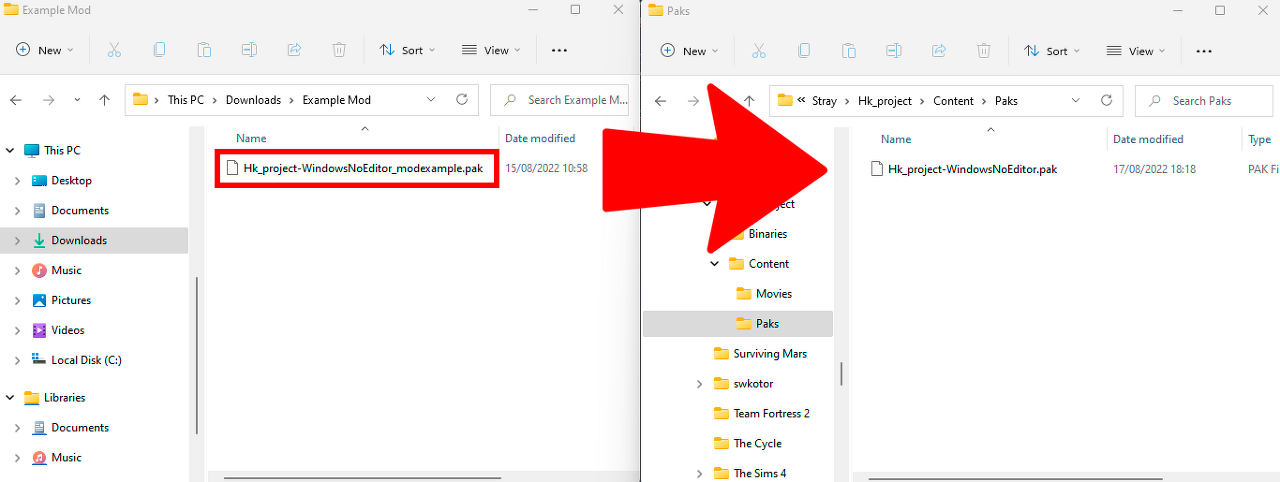Expand Downloads node in navigation pane
Screen dimensions: 1280x482
(x=17, y=240)
